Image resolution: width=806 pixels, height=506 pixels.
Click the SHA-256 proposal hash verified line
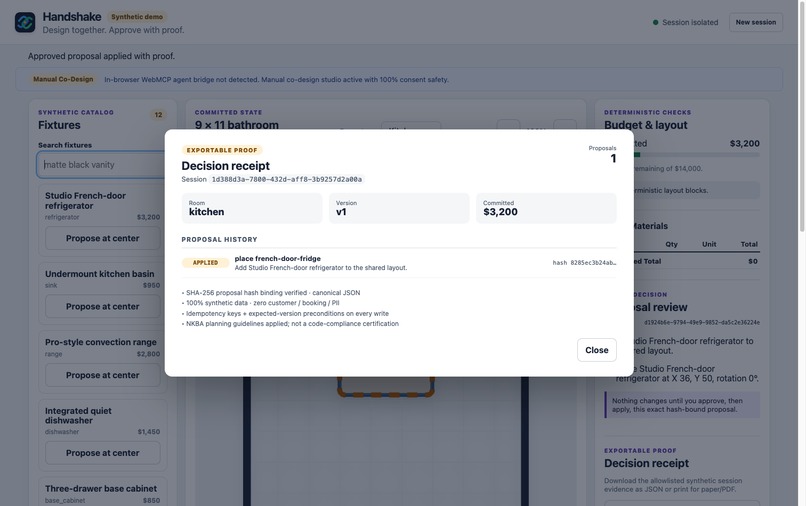click(x=271, y=293)
